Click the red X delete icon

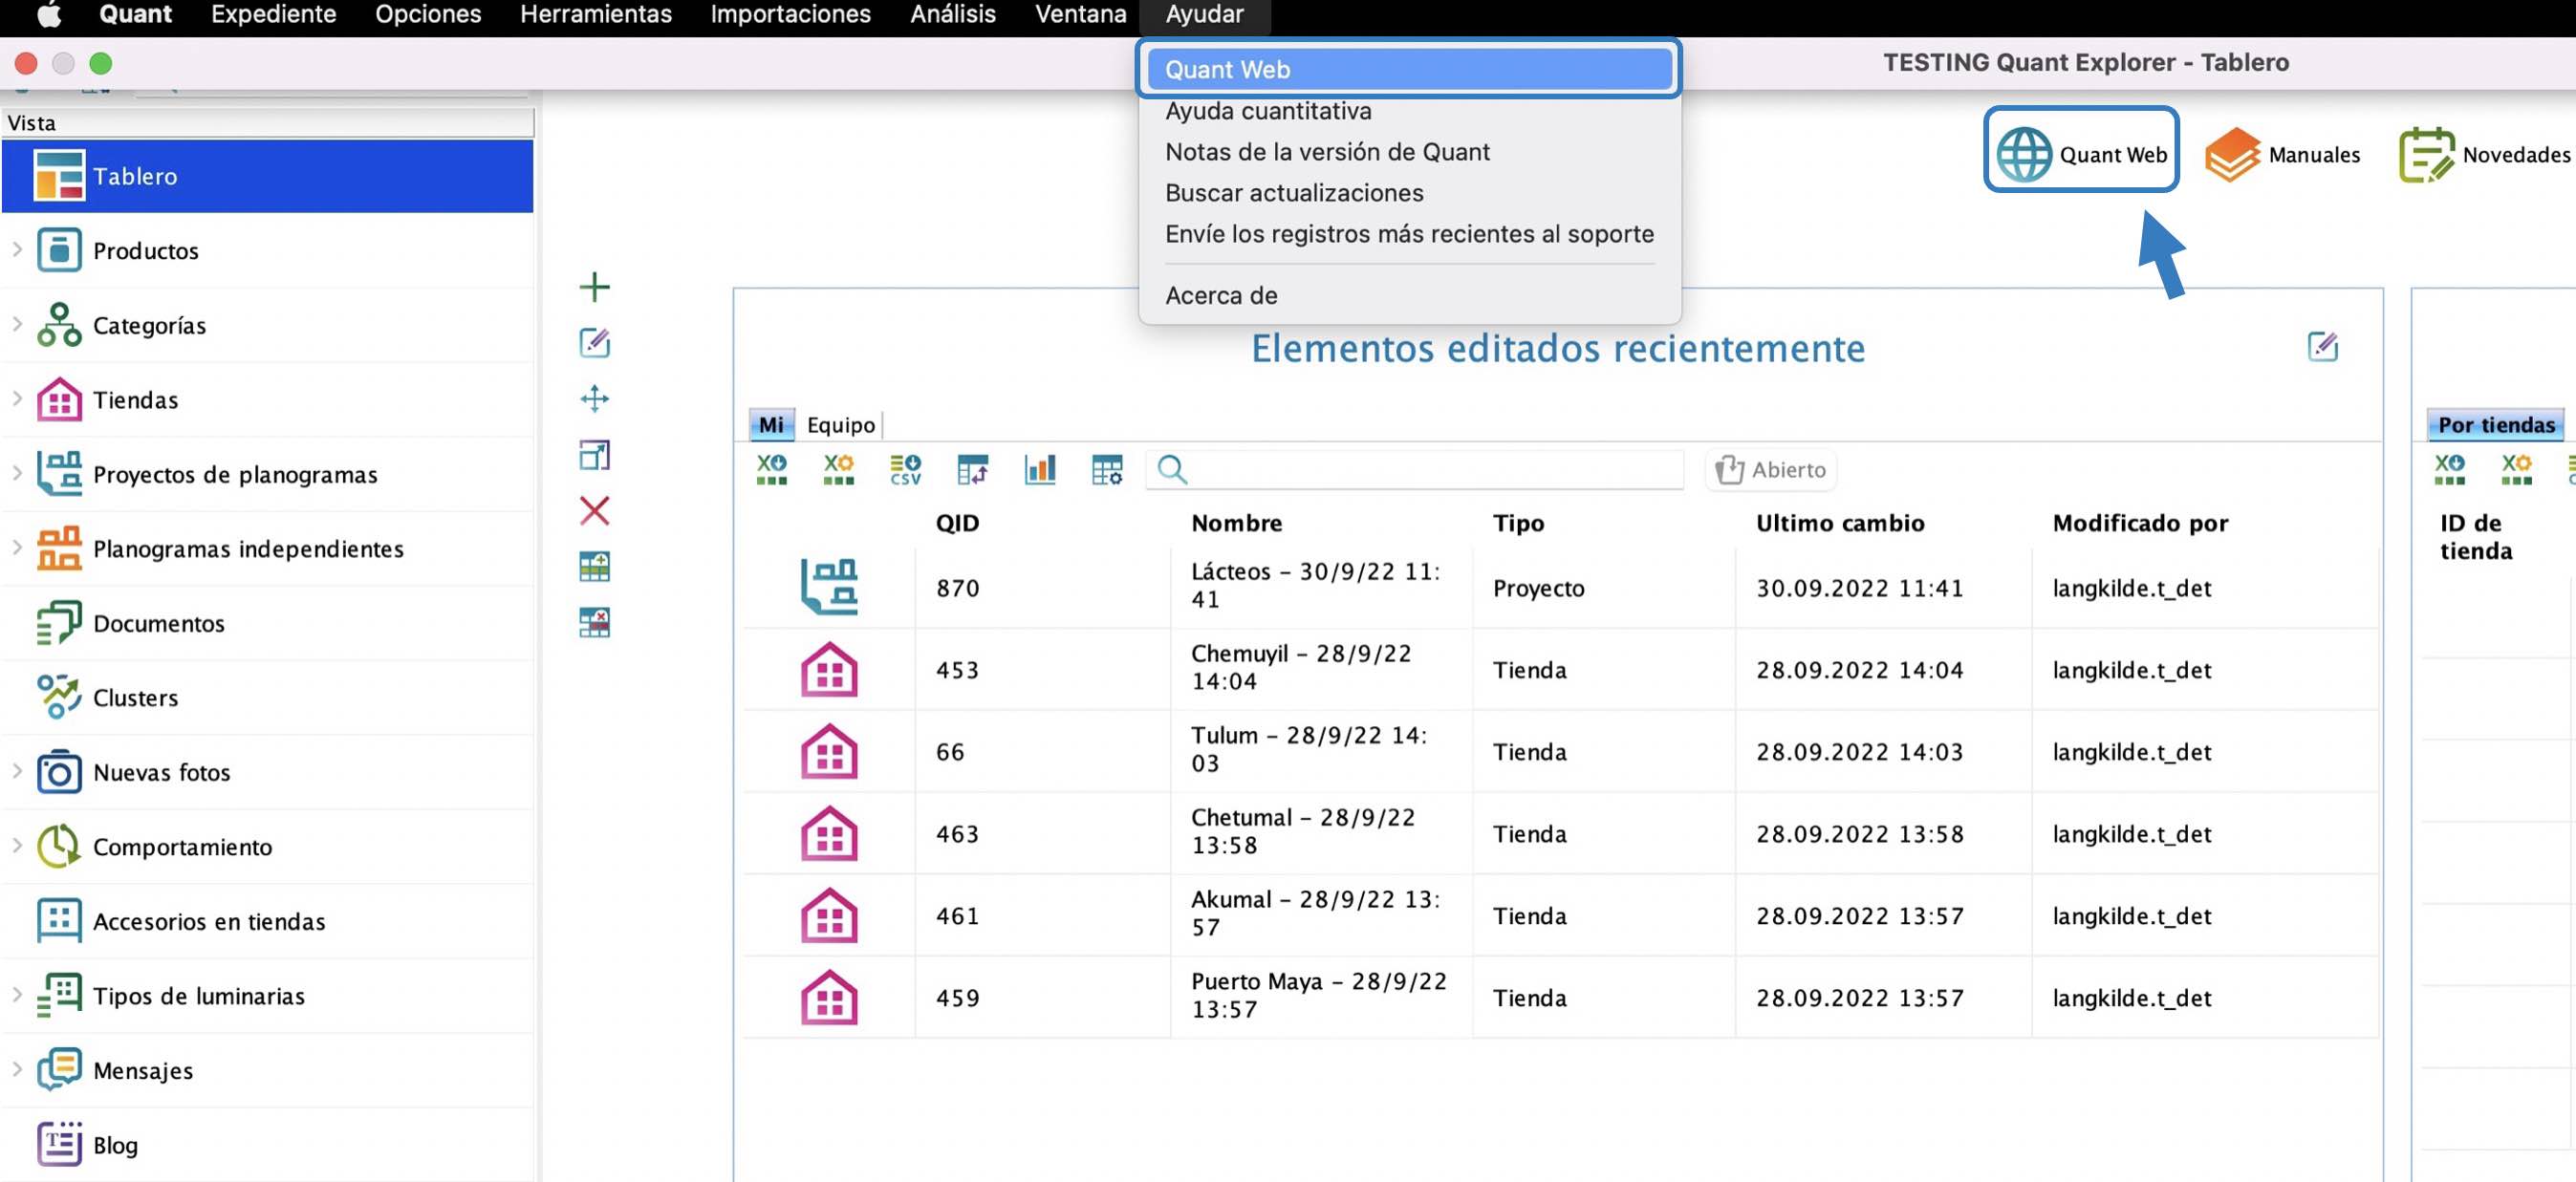pyautogui.click(x=594, y=511)
